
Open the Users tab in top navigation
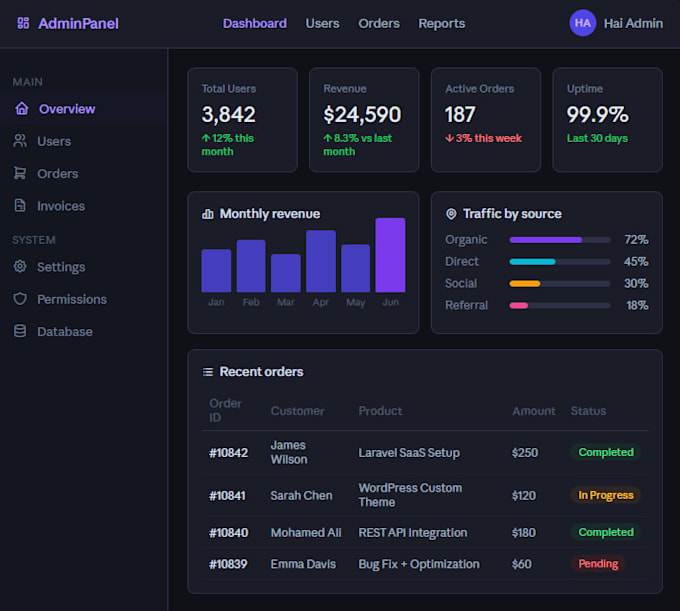click(x=322, y=23)
